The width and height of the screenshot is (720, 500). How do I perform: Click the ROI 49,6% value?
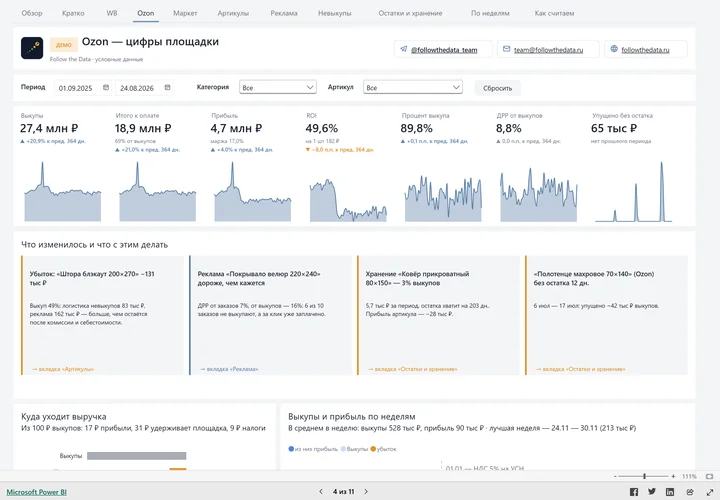[321, 128]
